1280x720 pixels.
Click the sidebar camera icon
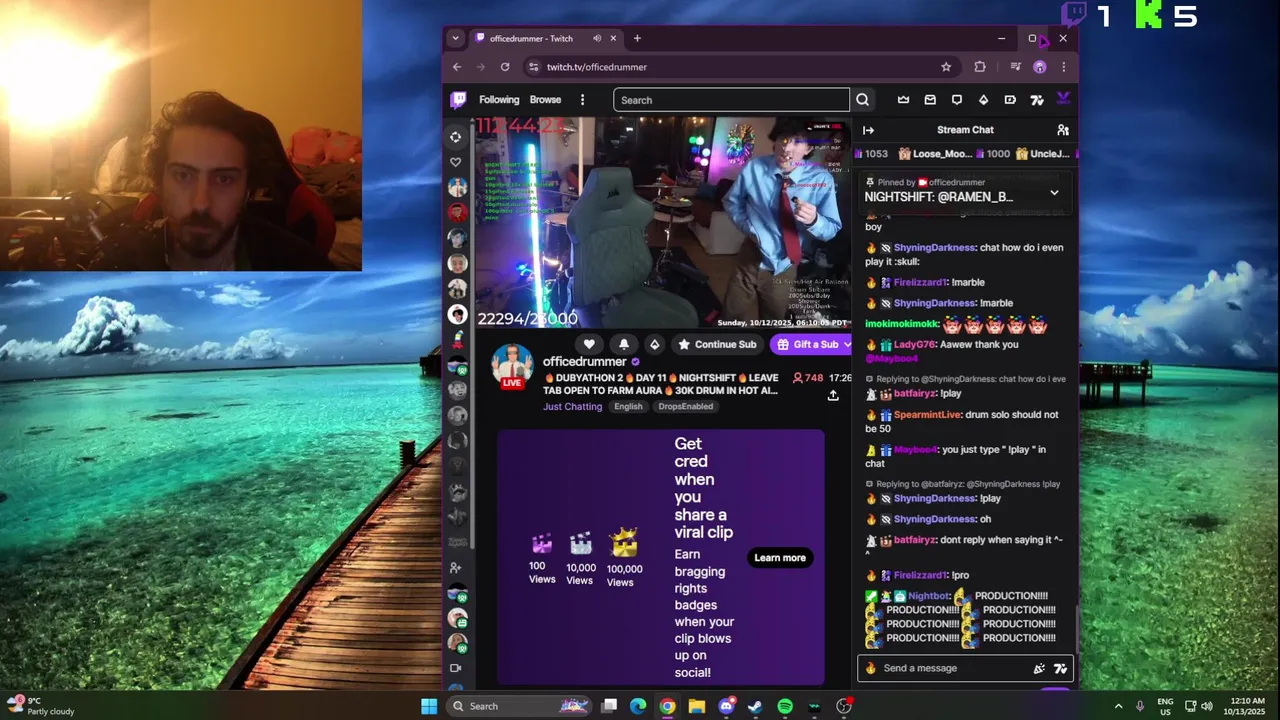point(456,668)
